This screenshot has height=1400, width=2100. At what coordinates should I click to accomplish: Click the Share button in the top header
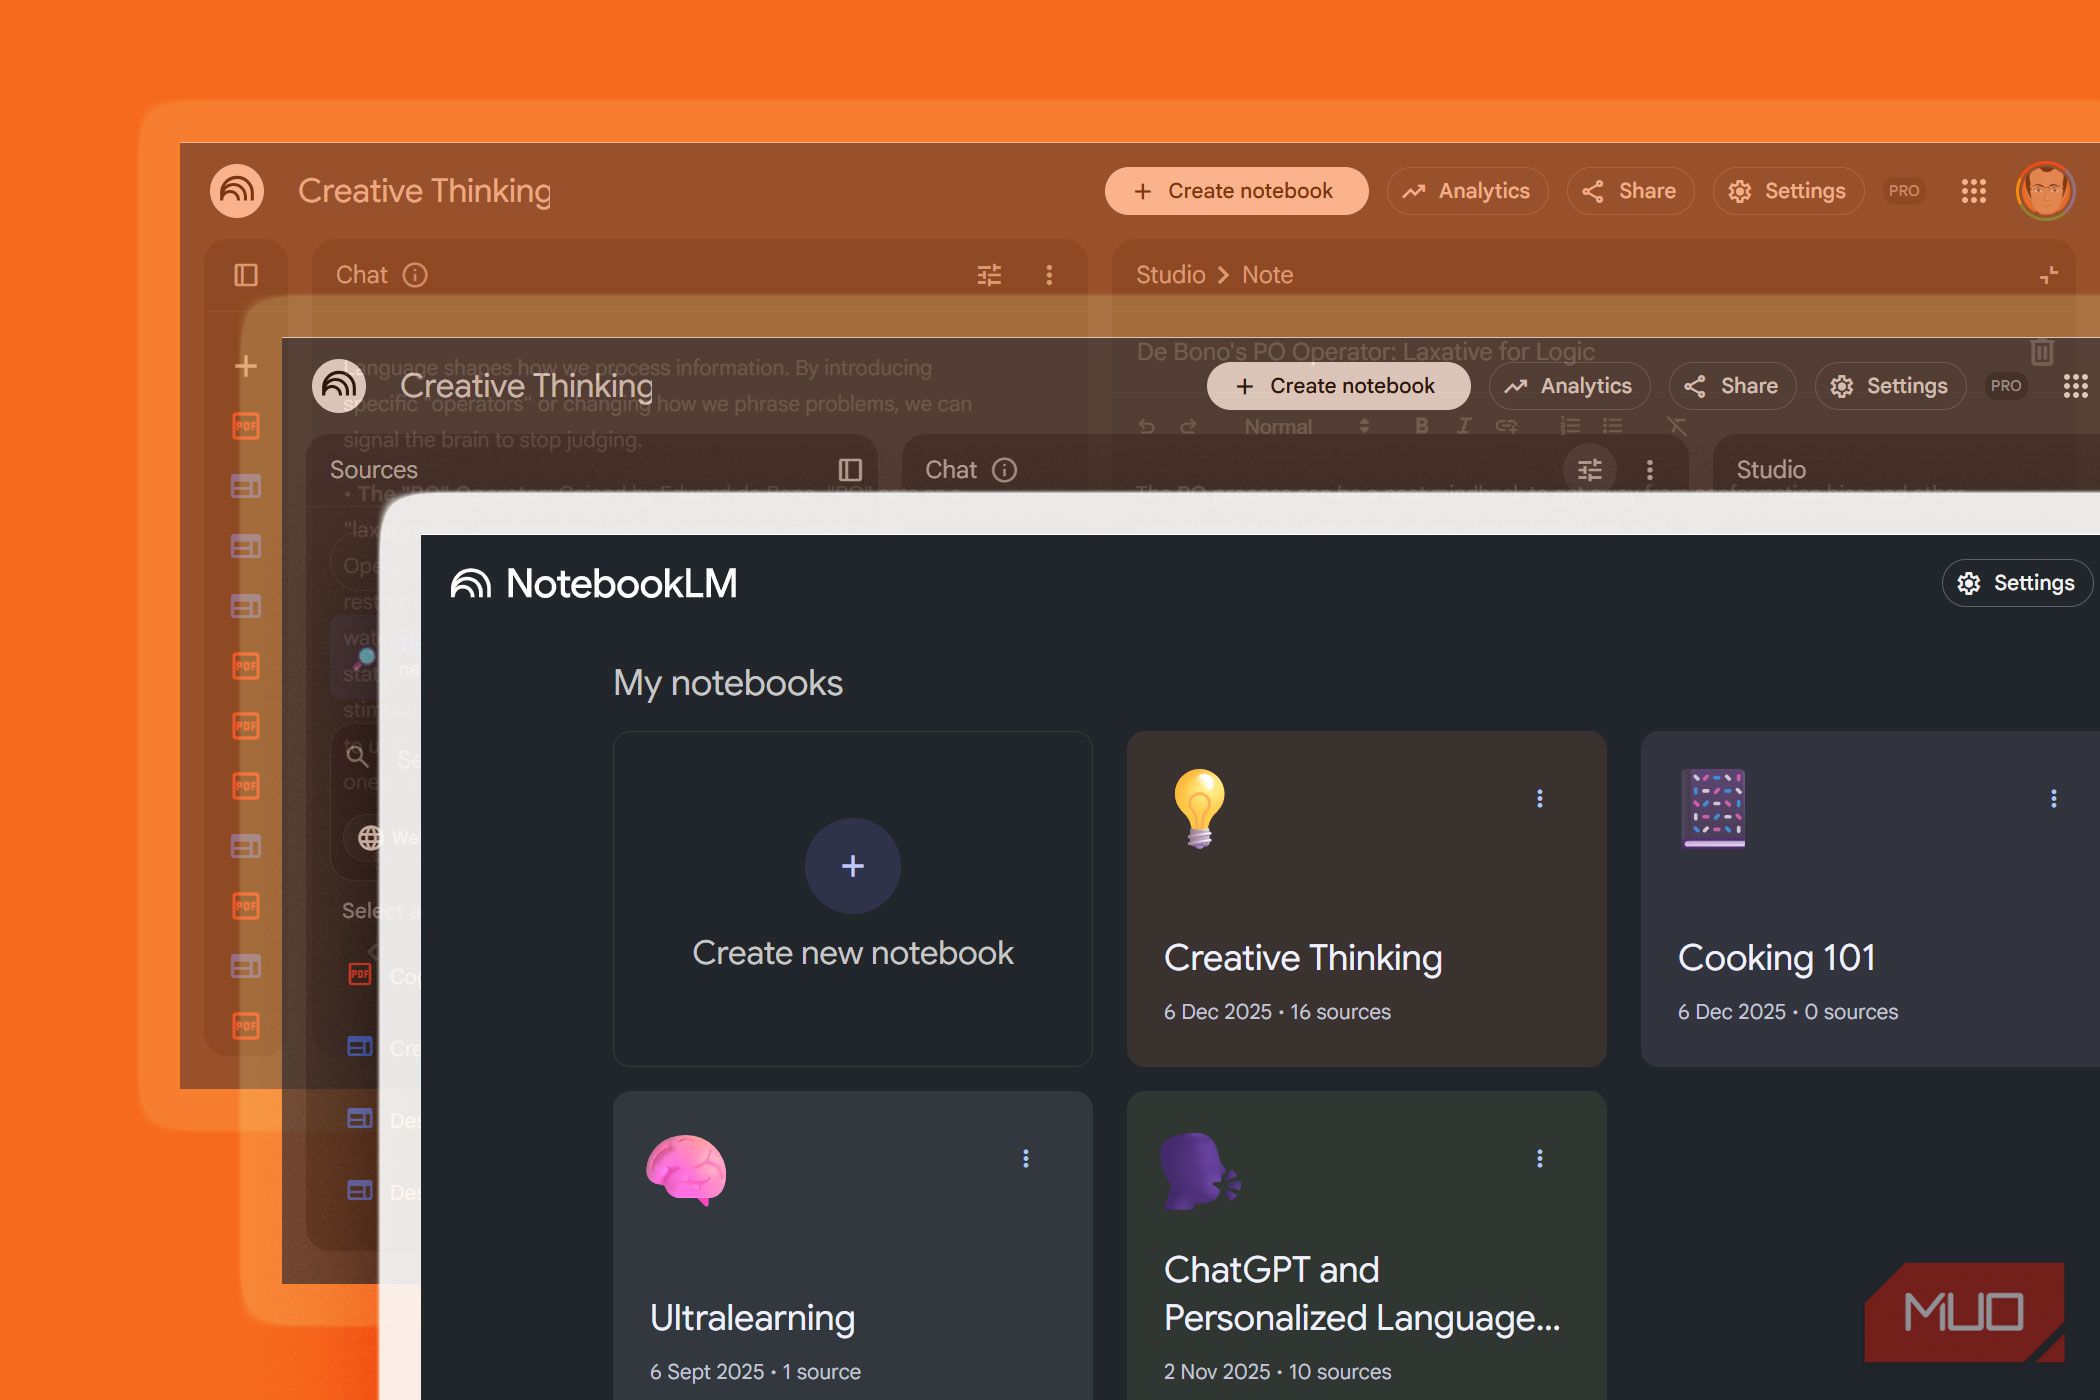[x=1630, y=191]
